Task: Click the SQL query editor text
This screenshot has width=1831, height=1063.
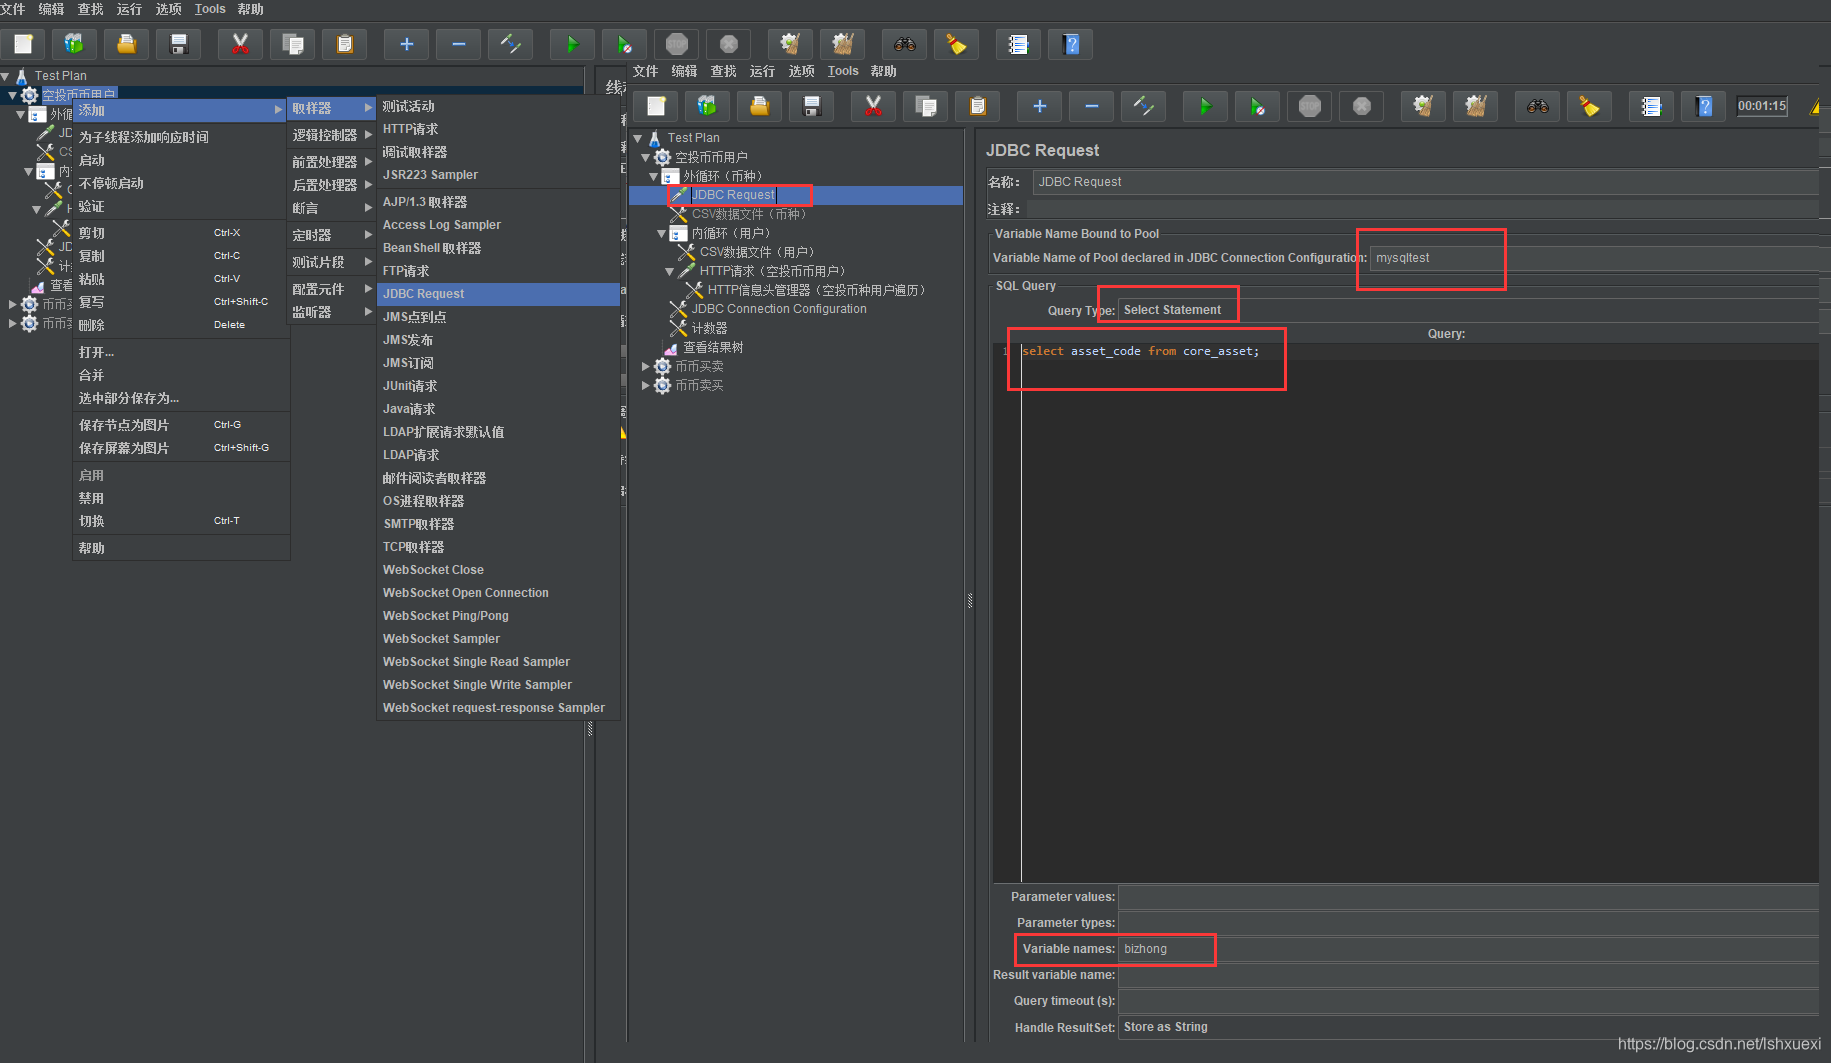Action: click(x=1140, y=351)
